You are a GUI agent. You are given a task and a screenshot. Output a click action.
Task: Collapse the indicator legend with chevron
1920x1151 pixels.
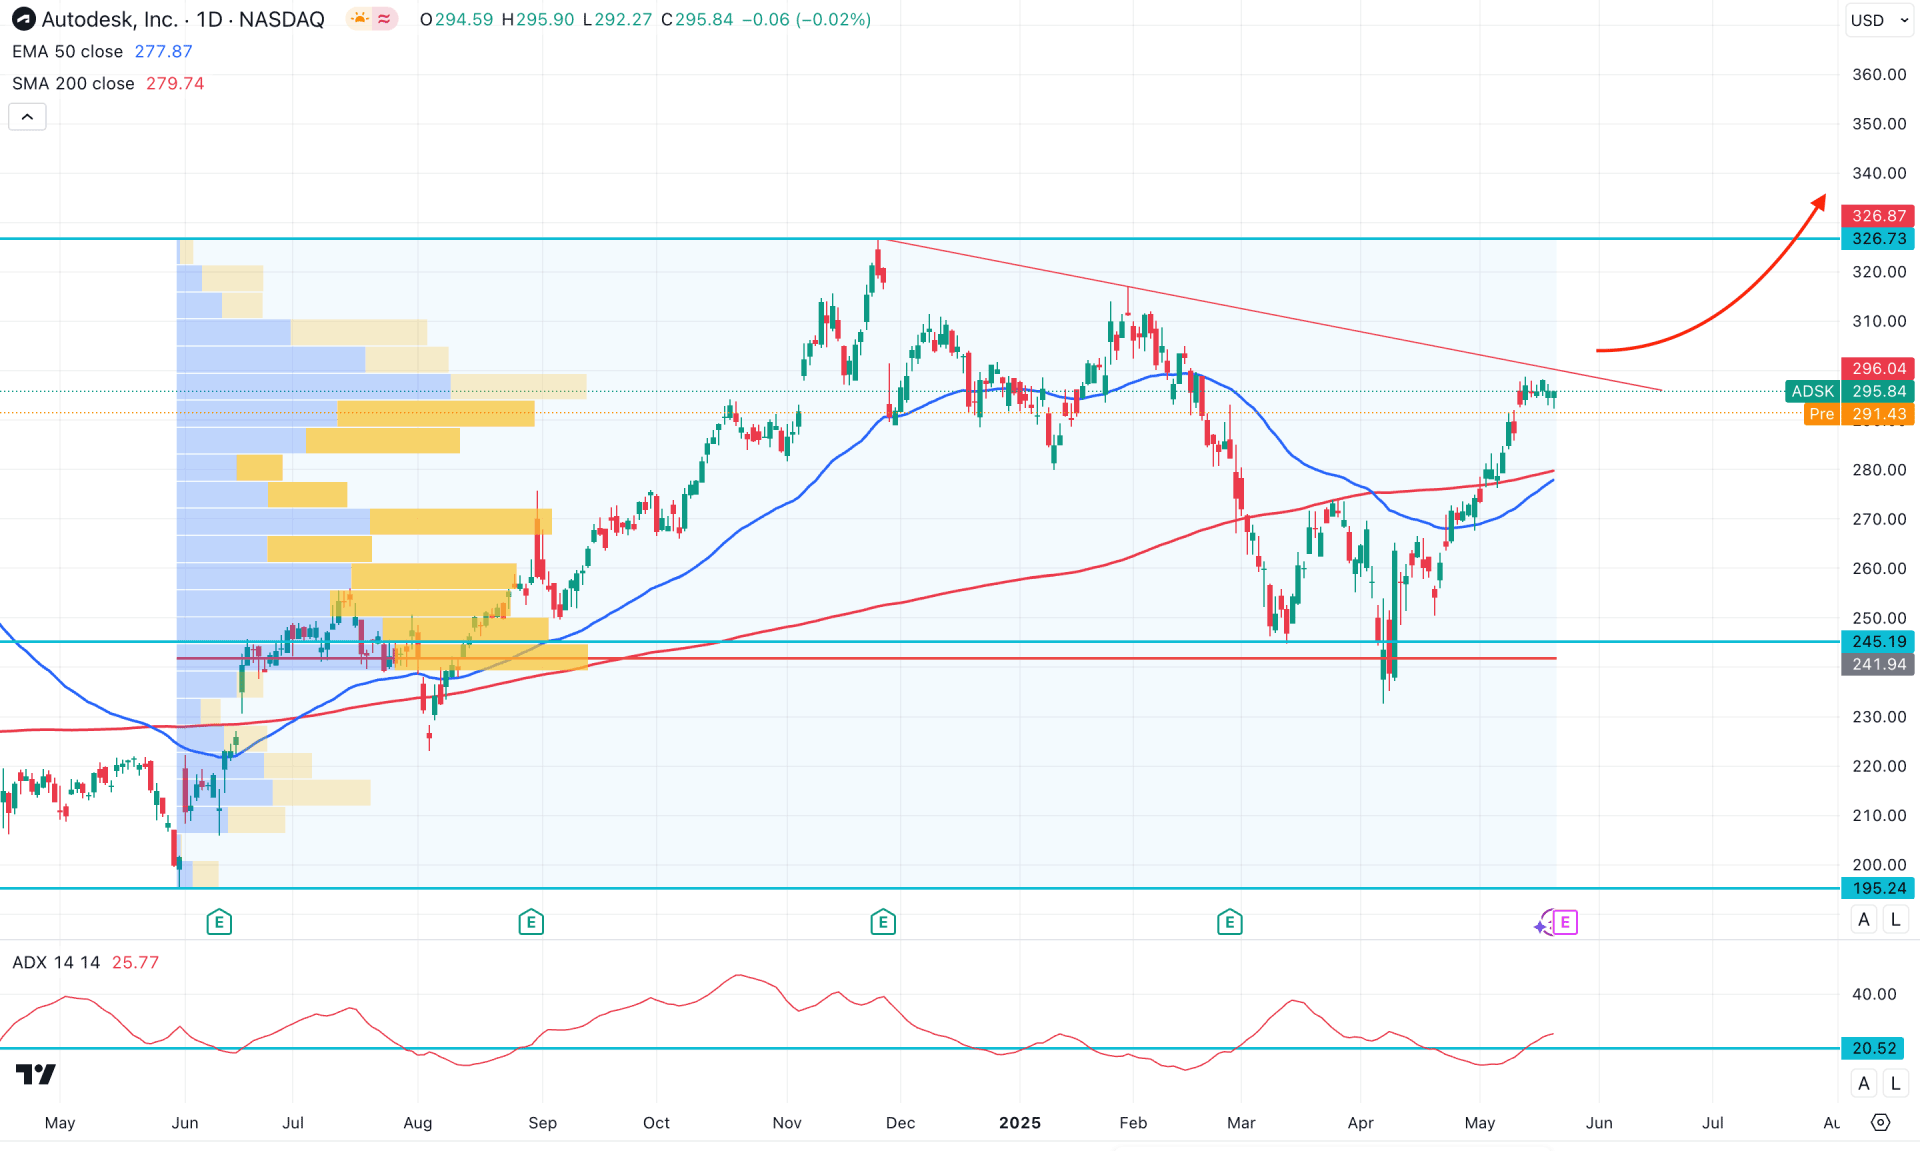(27, 117)
